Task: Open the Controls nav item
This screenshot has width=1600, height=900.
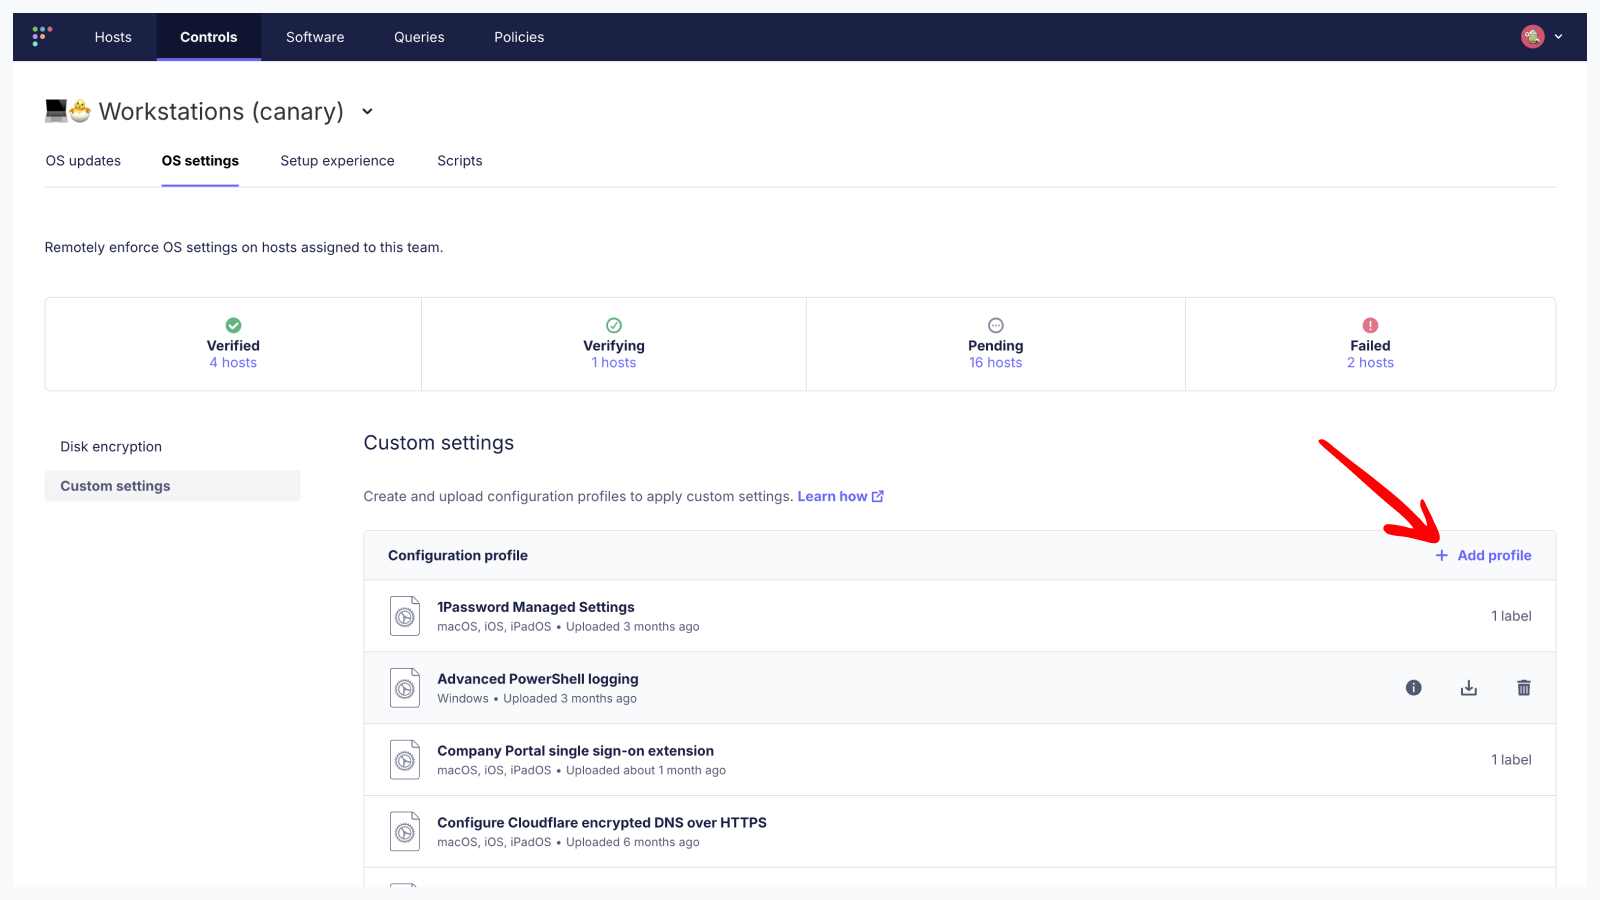Action: click(209, 37)
